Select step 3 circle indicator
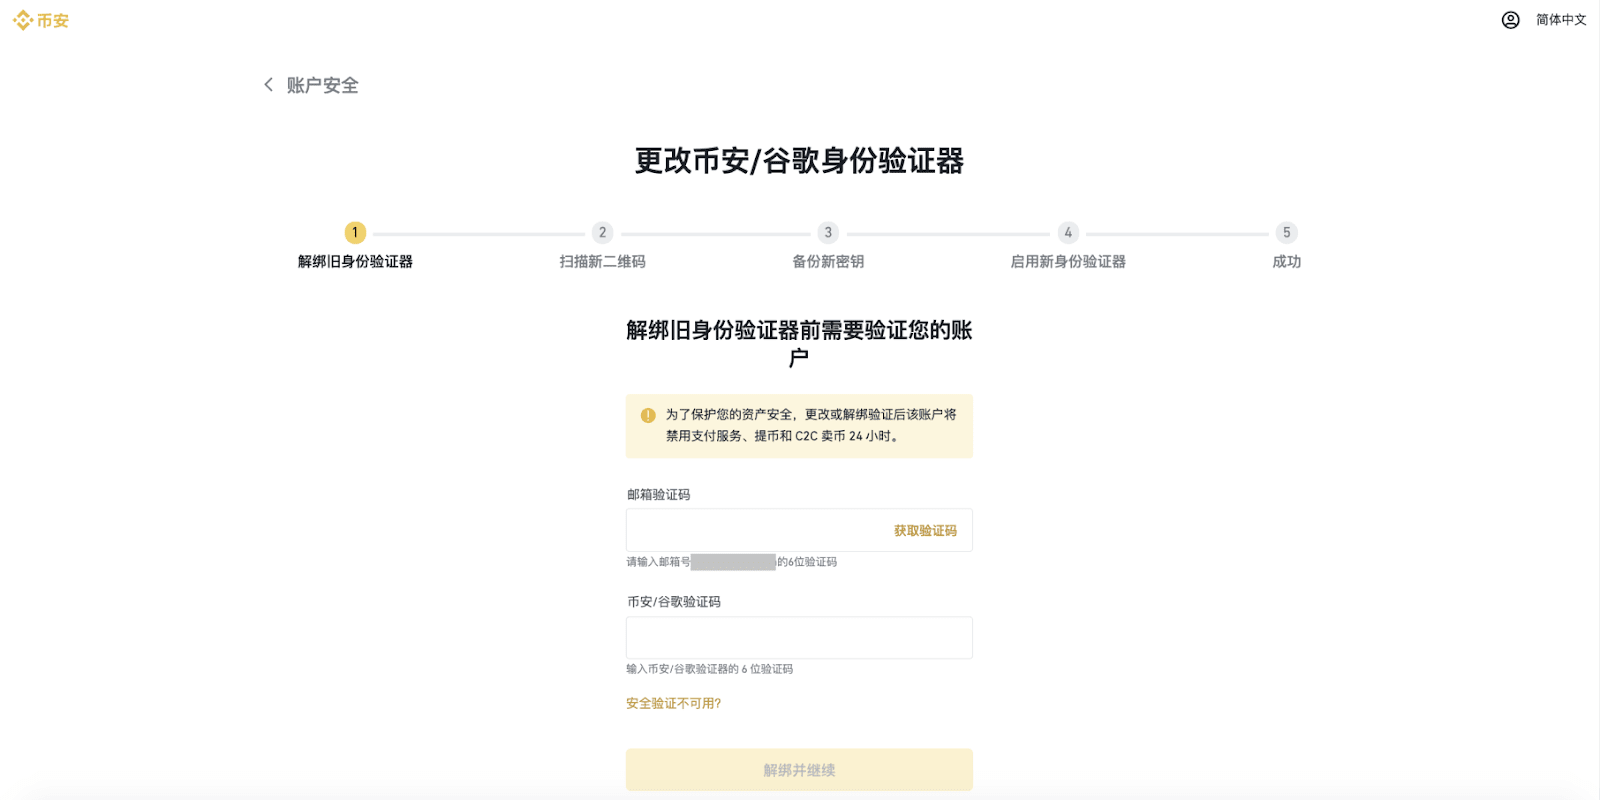Viewport: 1600px width, 800px height. coord(828,233)
